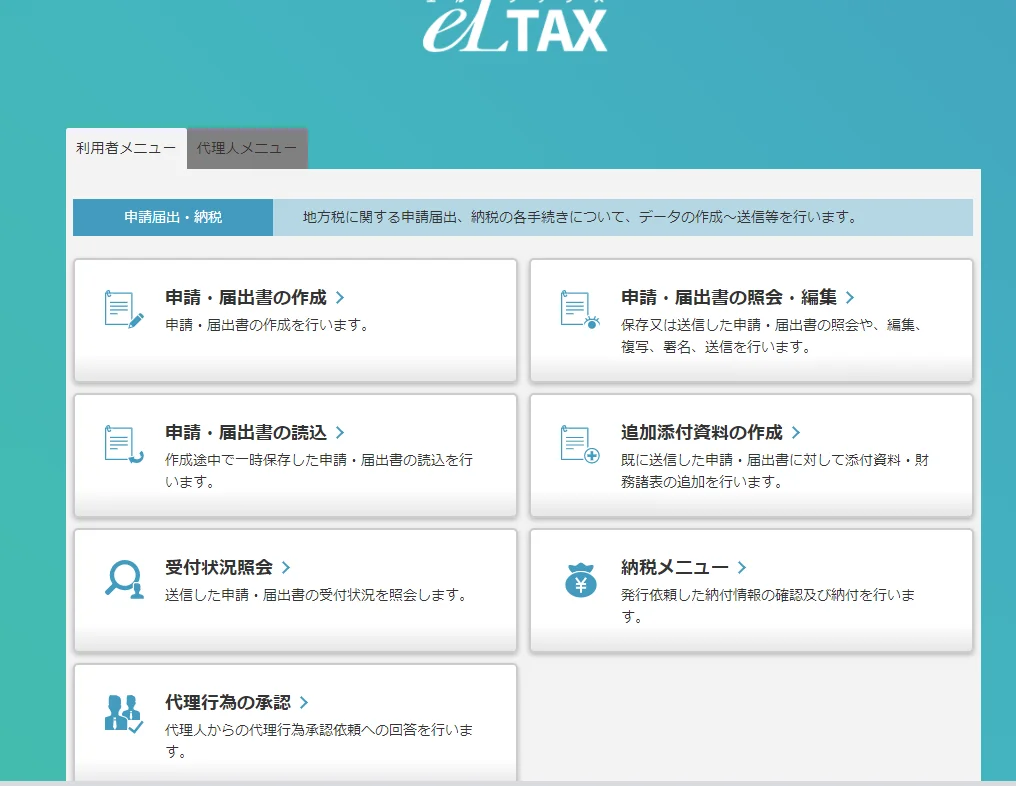Select the 利用者メニュー tab

pyautogui.click(x=126, y=148)
